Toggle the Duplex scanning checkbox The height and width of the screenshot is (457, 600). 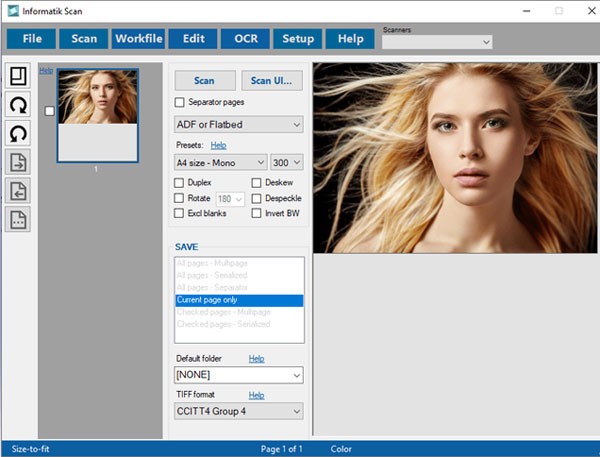tap(180, 183)
